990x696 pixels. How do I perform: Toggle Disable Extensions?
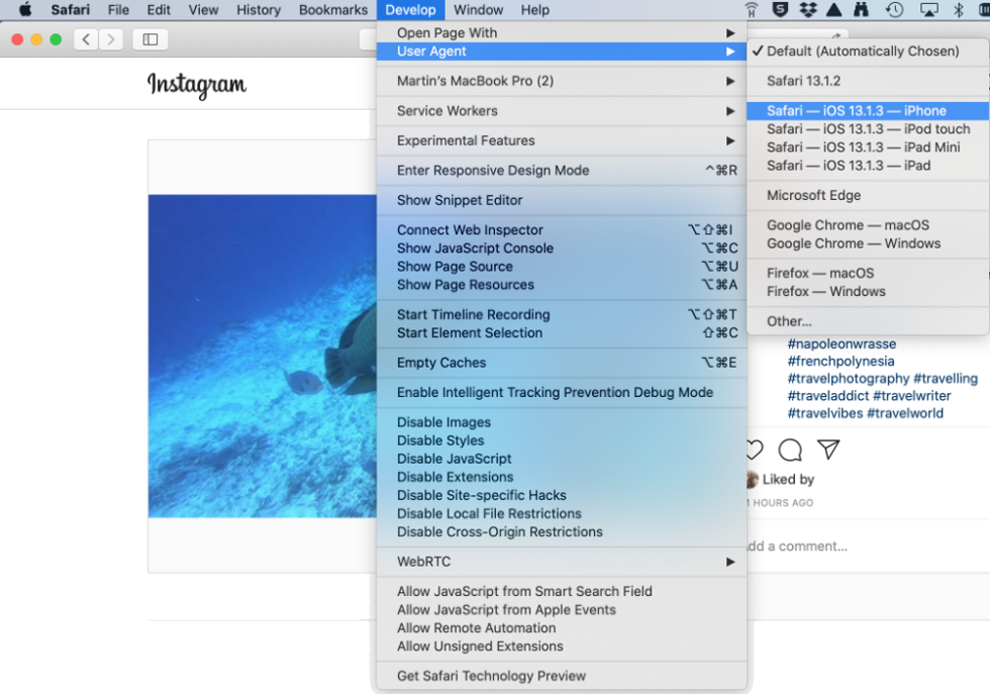561,477
